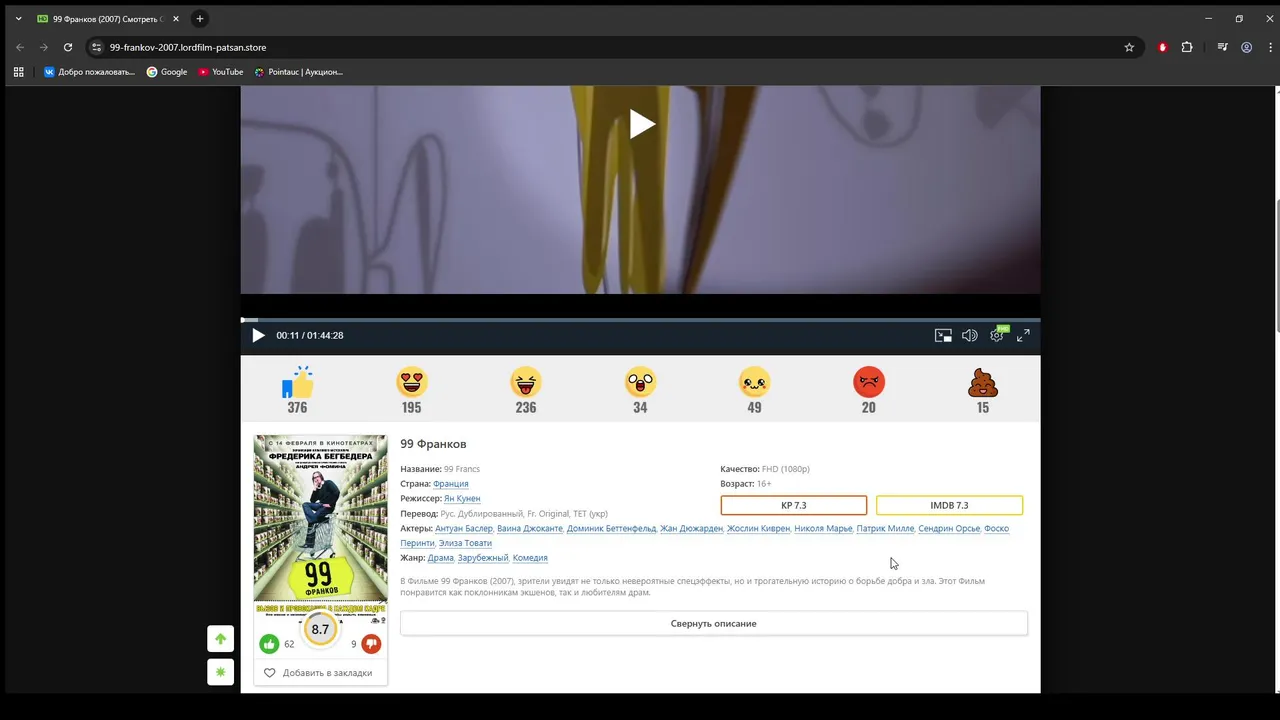Image resolution: width=1280 pixels, height=720 pixels.
Task: Open actor Антуан Баслер link
Action: pyautogui.click(x=464, y=529)
